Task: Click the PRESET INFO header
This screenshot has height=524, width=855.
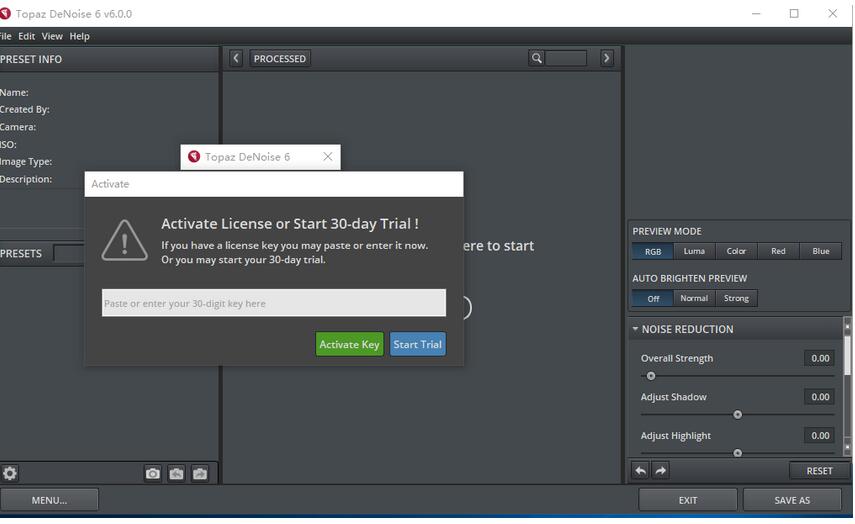Action: [31, 59]
